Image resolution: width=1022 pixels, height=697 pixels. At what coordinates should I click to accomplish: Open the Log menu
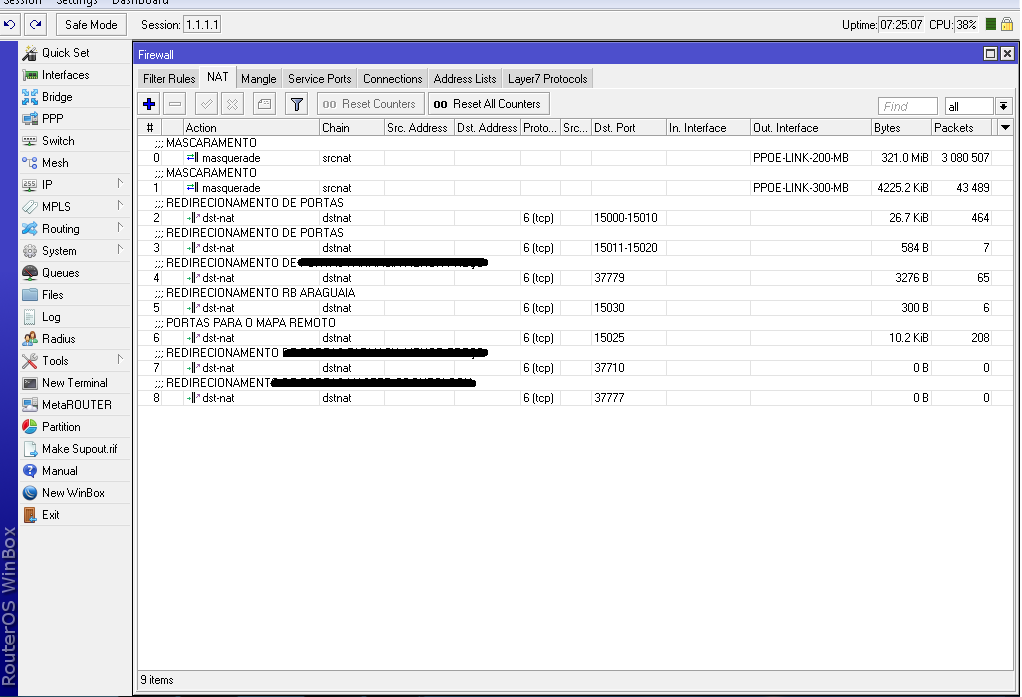(75, 317)
